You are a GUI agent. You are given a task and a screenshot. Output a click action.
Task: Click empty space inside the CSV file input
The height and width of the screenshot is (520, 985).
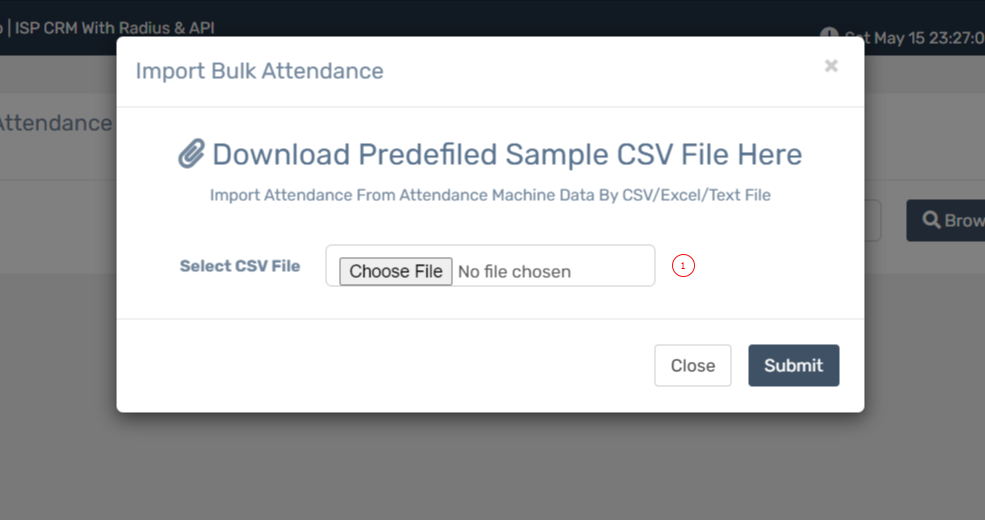coord(612,266)
